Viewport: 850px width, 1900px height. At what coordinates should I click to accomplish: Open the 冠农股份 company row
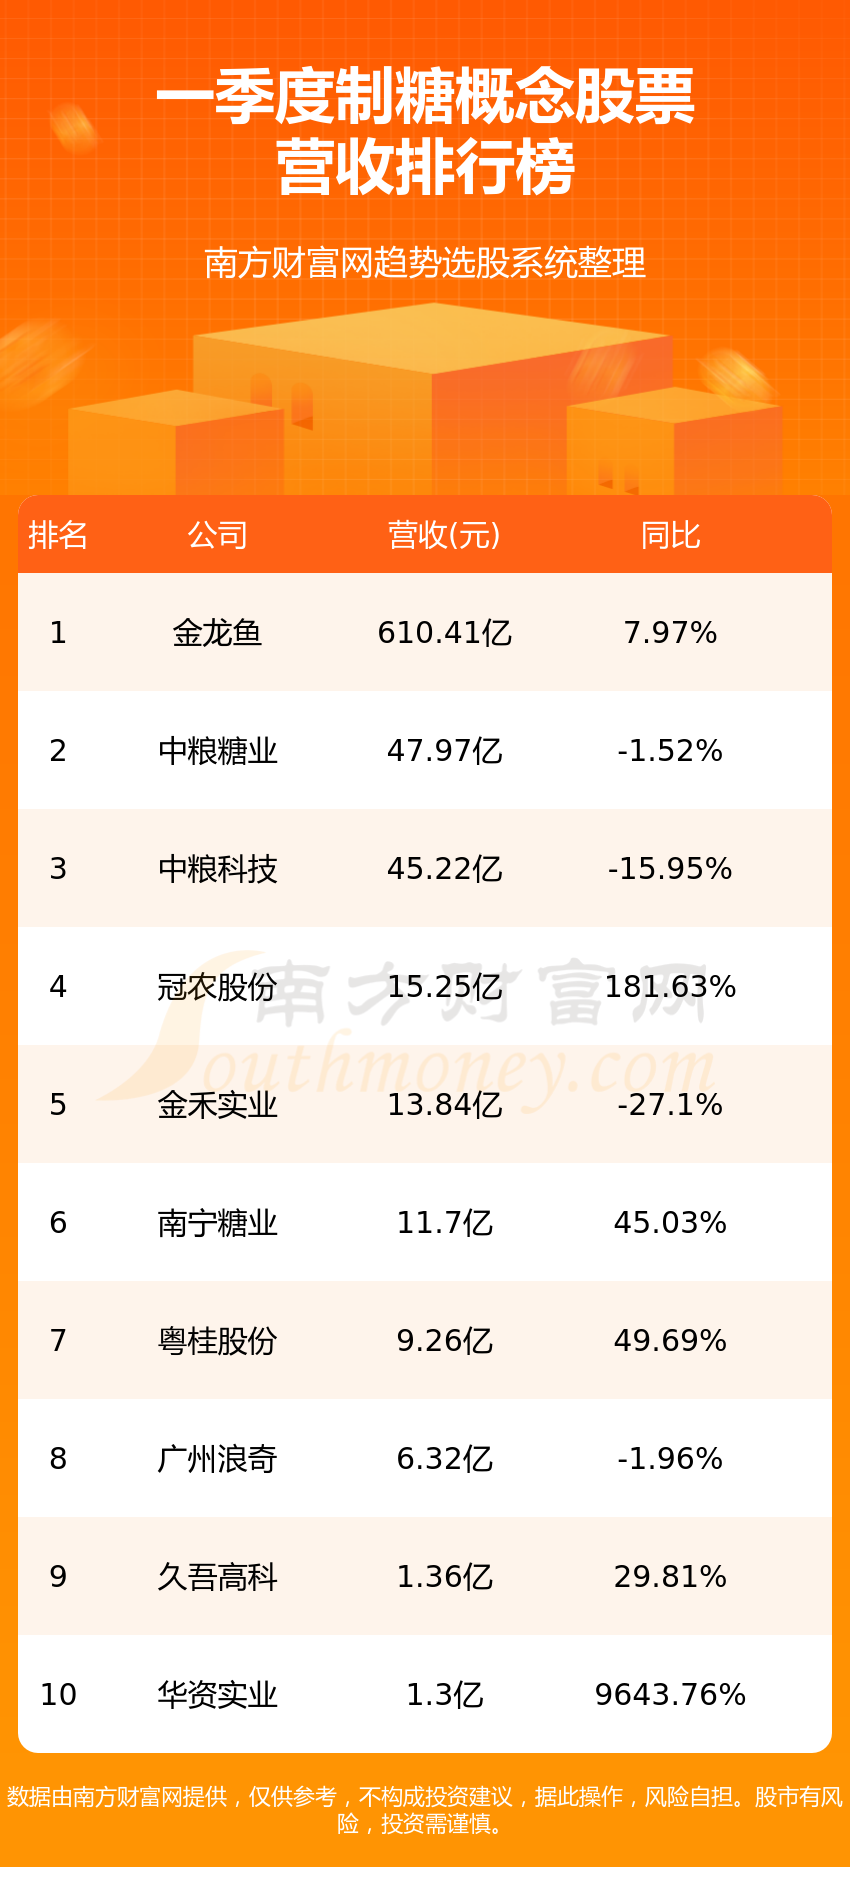point(425,987)
